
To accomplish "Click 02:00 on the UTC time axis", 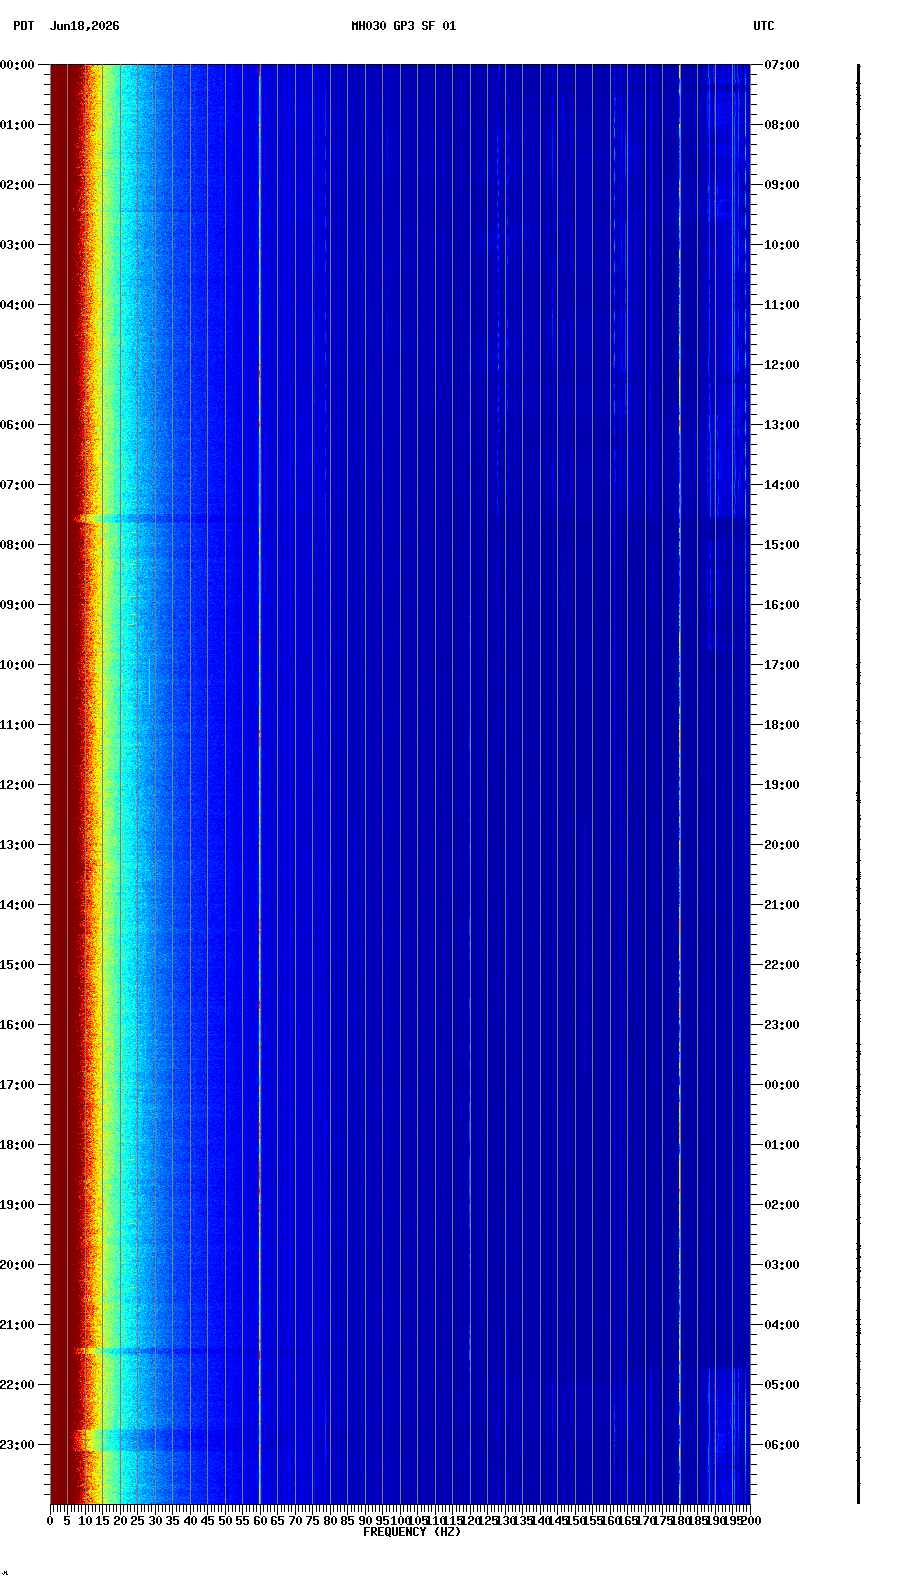I will pos(782,1205).
